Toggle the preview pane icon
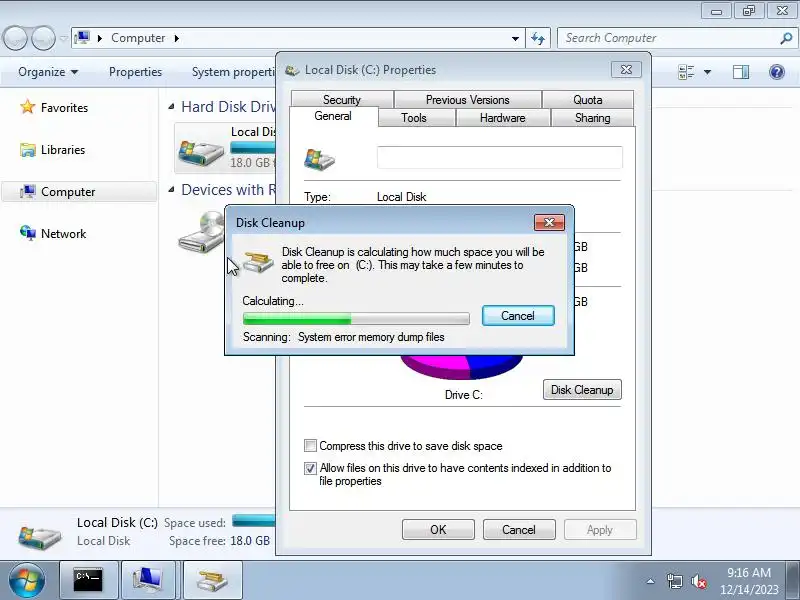The image size is (800, 600). (x=741, y=72)
